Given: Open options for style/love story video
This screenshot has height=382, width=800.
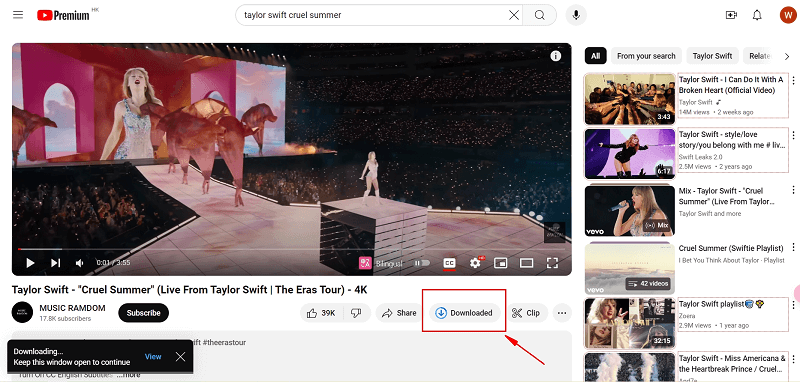Looking at the screenshot, I should click(x=793, y=135).
